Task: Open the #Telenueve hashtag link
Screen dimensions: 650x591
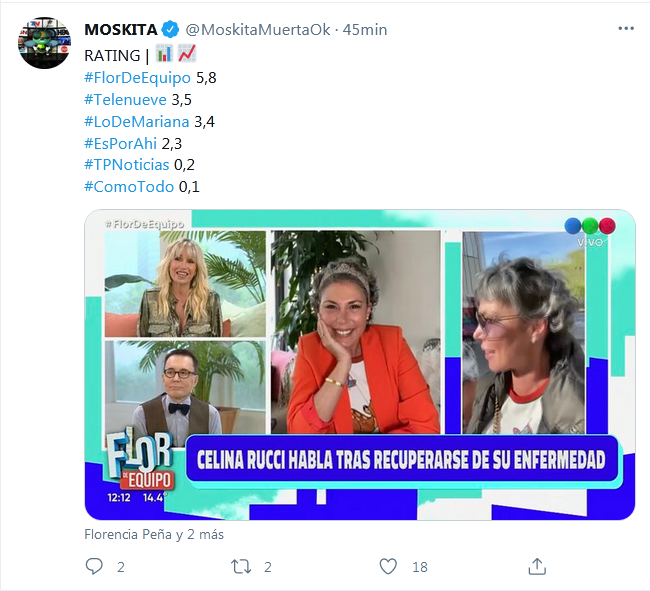Action: (125, 100)
